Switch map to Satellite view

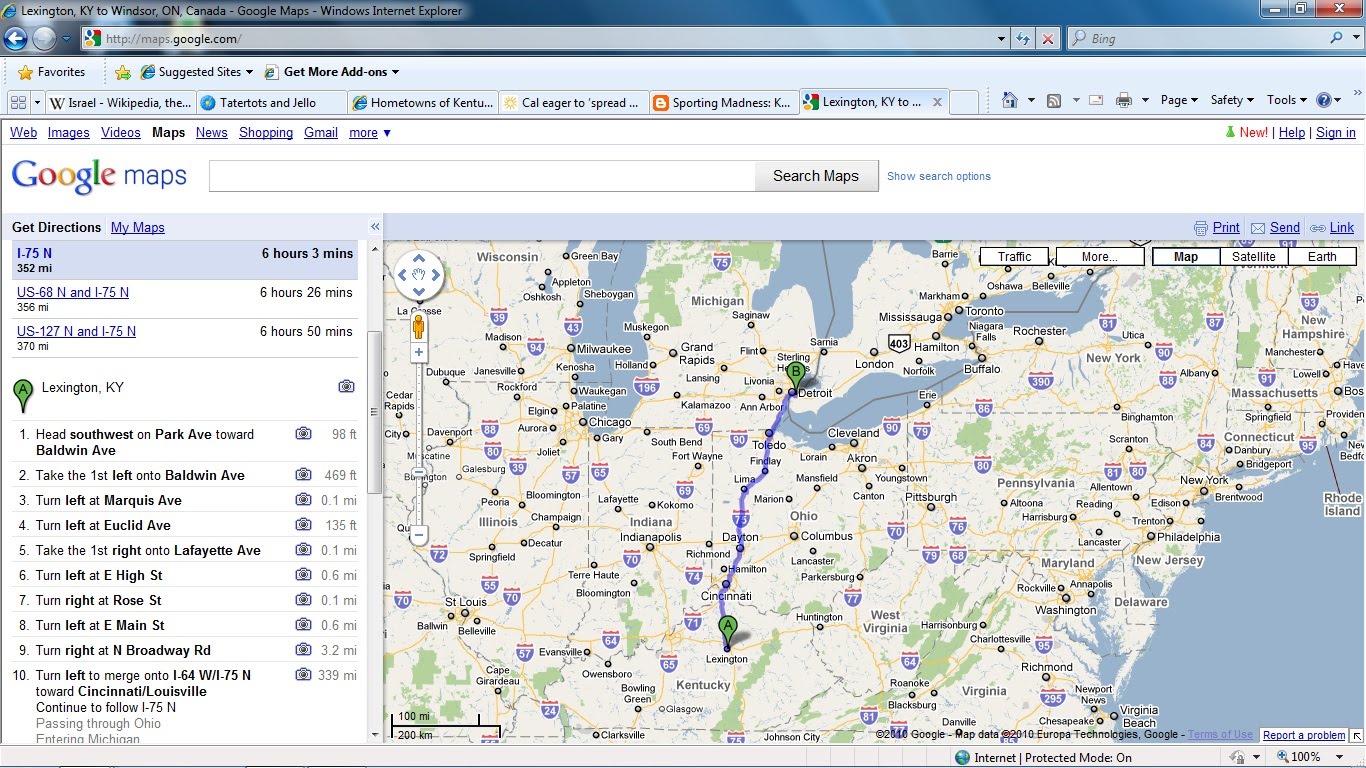coord(1253,257)
